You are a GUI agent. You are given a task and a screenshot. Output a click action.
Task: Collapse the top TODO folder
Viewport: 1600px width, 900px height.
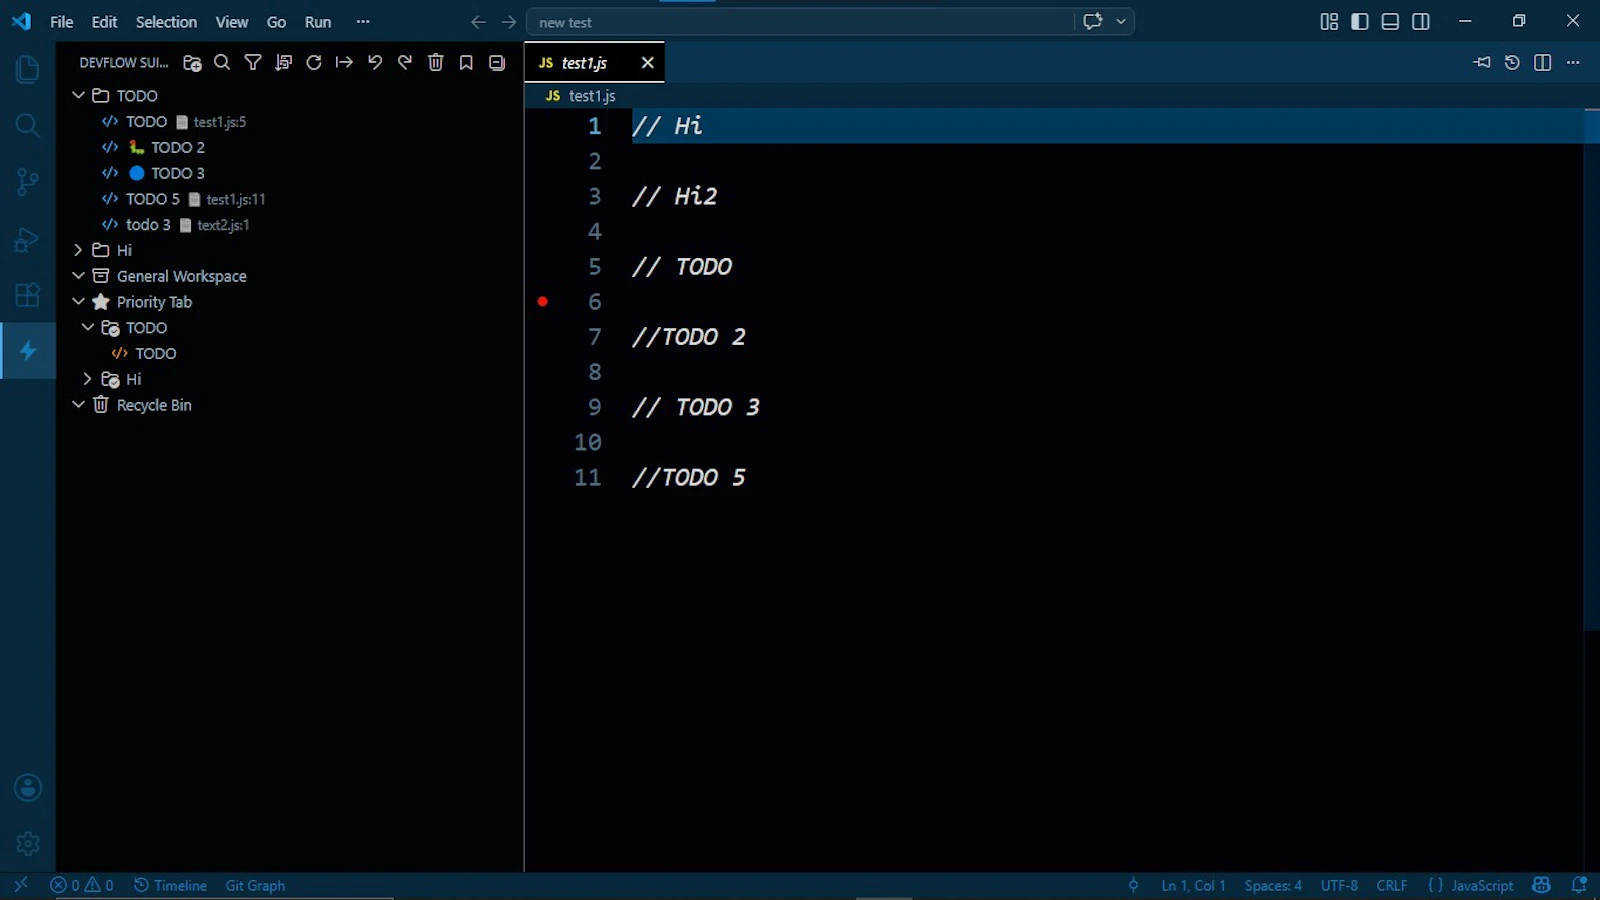coord(78,95)
